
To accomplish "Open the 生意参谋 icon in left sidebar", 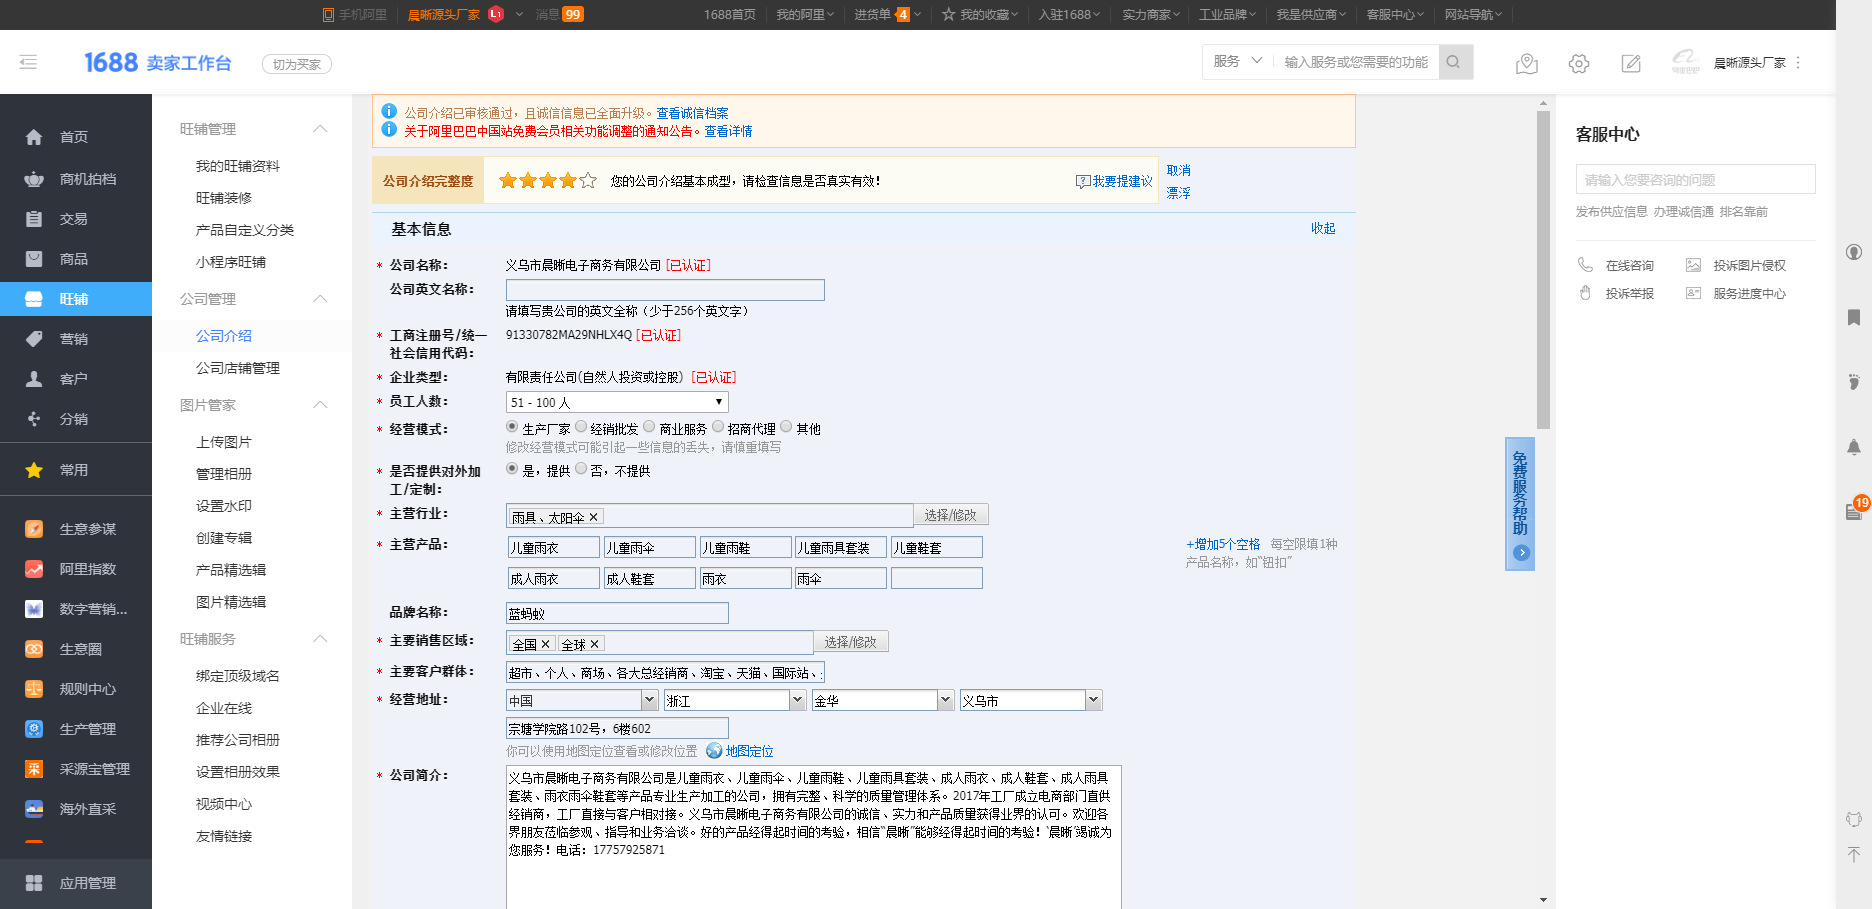I will tap(34, 529).
